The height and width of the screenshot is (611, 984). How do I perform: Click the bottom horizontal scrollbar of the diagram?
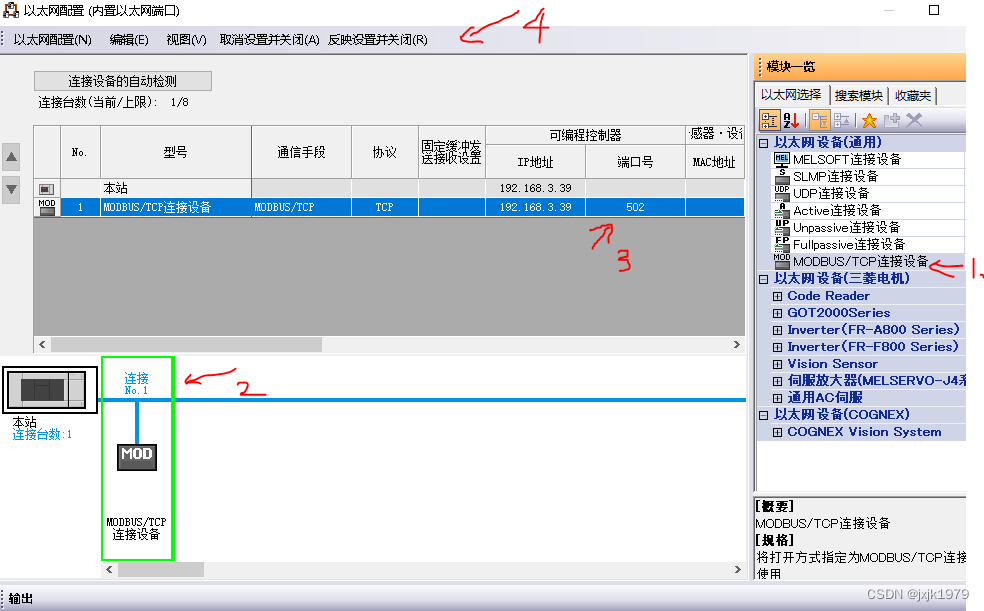pyautogui.click(x=160, y=569)
